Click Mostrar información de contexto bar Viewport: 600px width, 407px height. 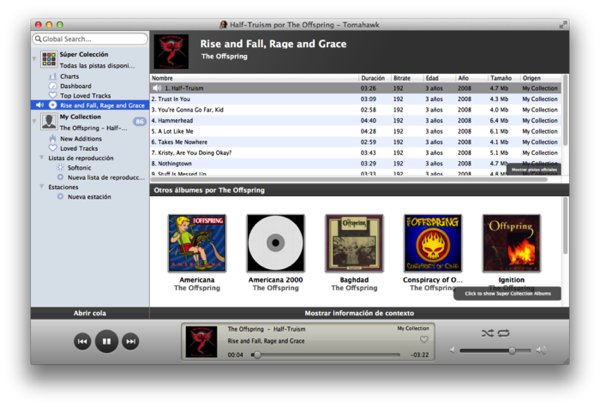pyautogui.click(x=359, y=313)
